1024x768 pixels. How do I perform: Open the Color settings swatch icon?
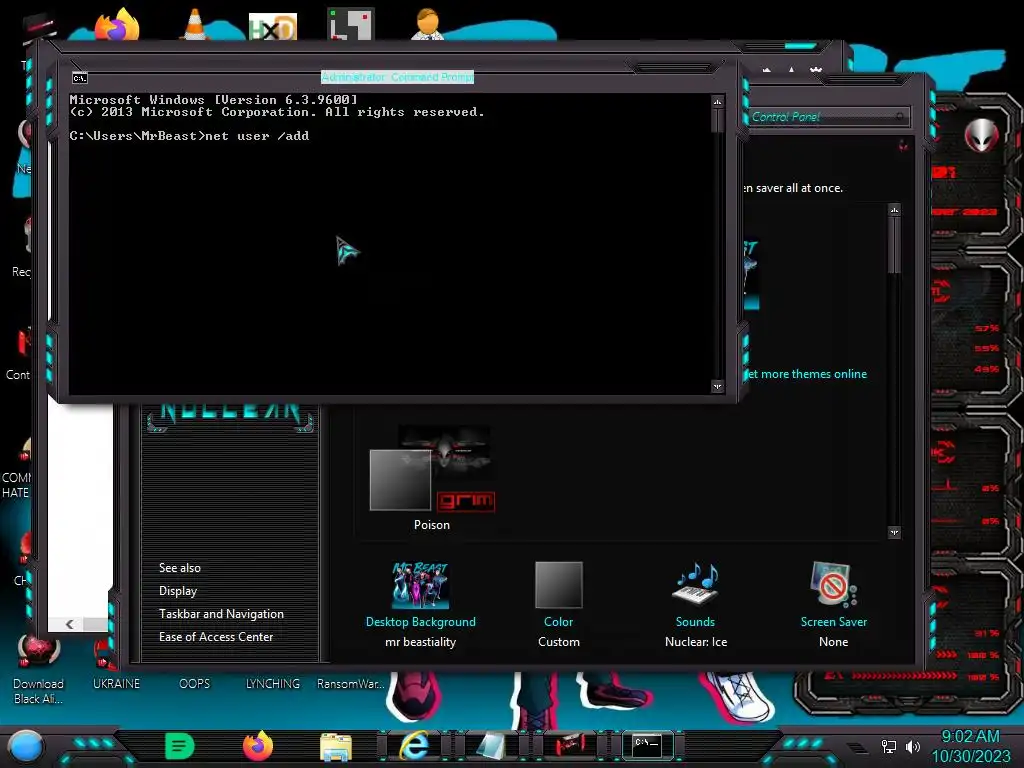pyautogui.click(x=558, y=585)
